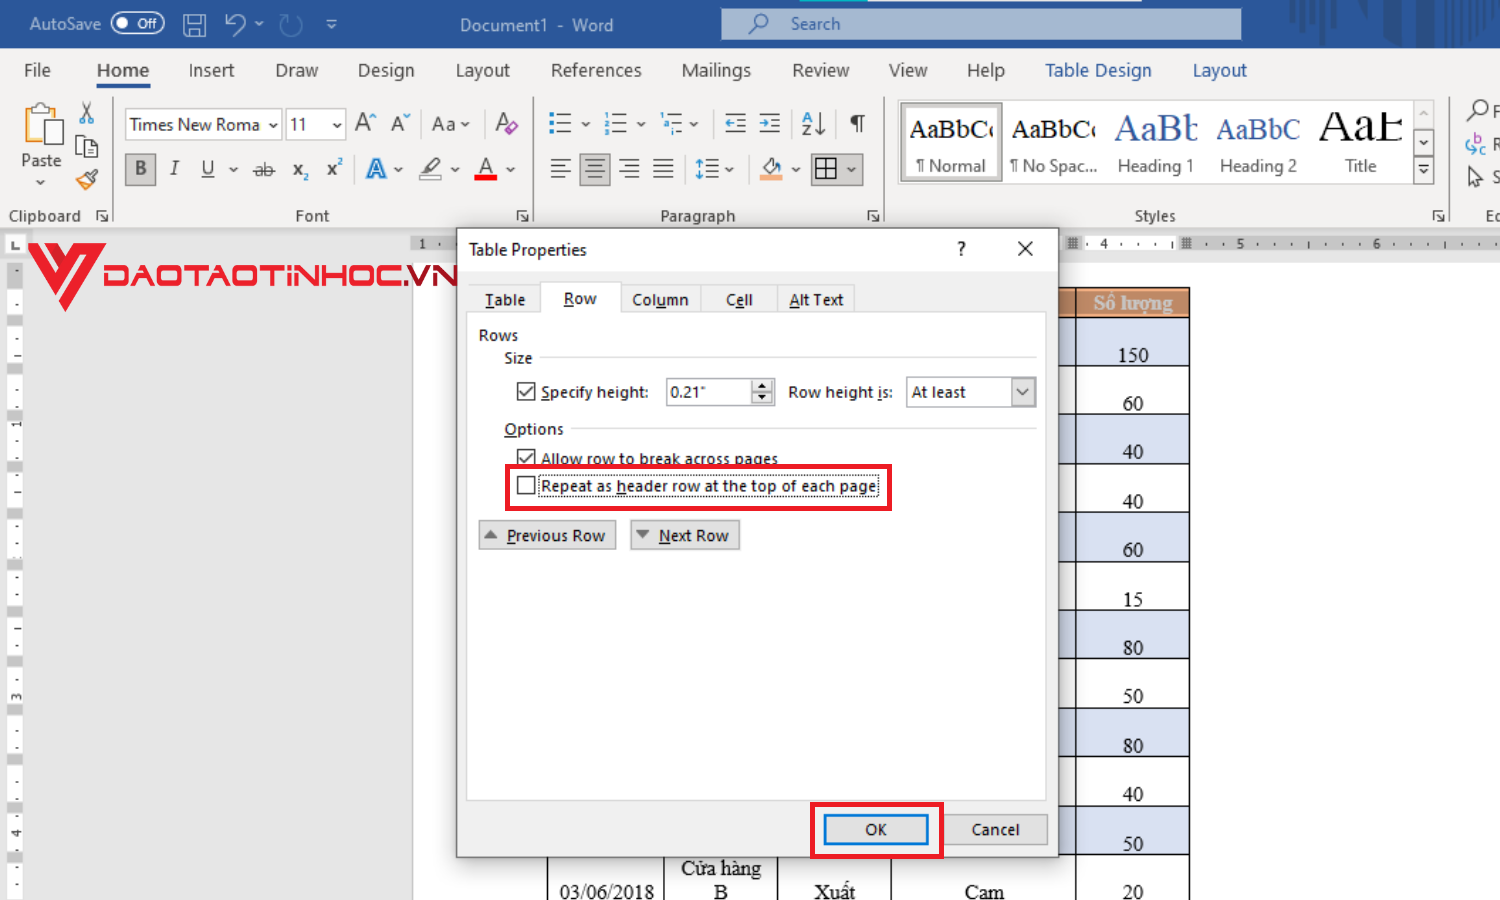Increase paragraph indent
The image size is (1500, 900).
pyautogui.click(x=769, y=123)
